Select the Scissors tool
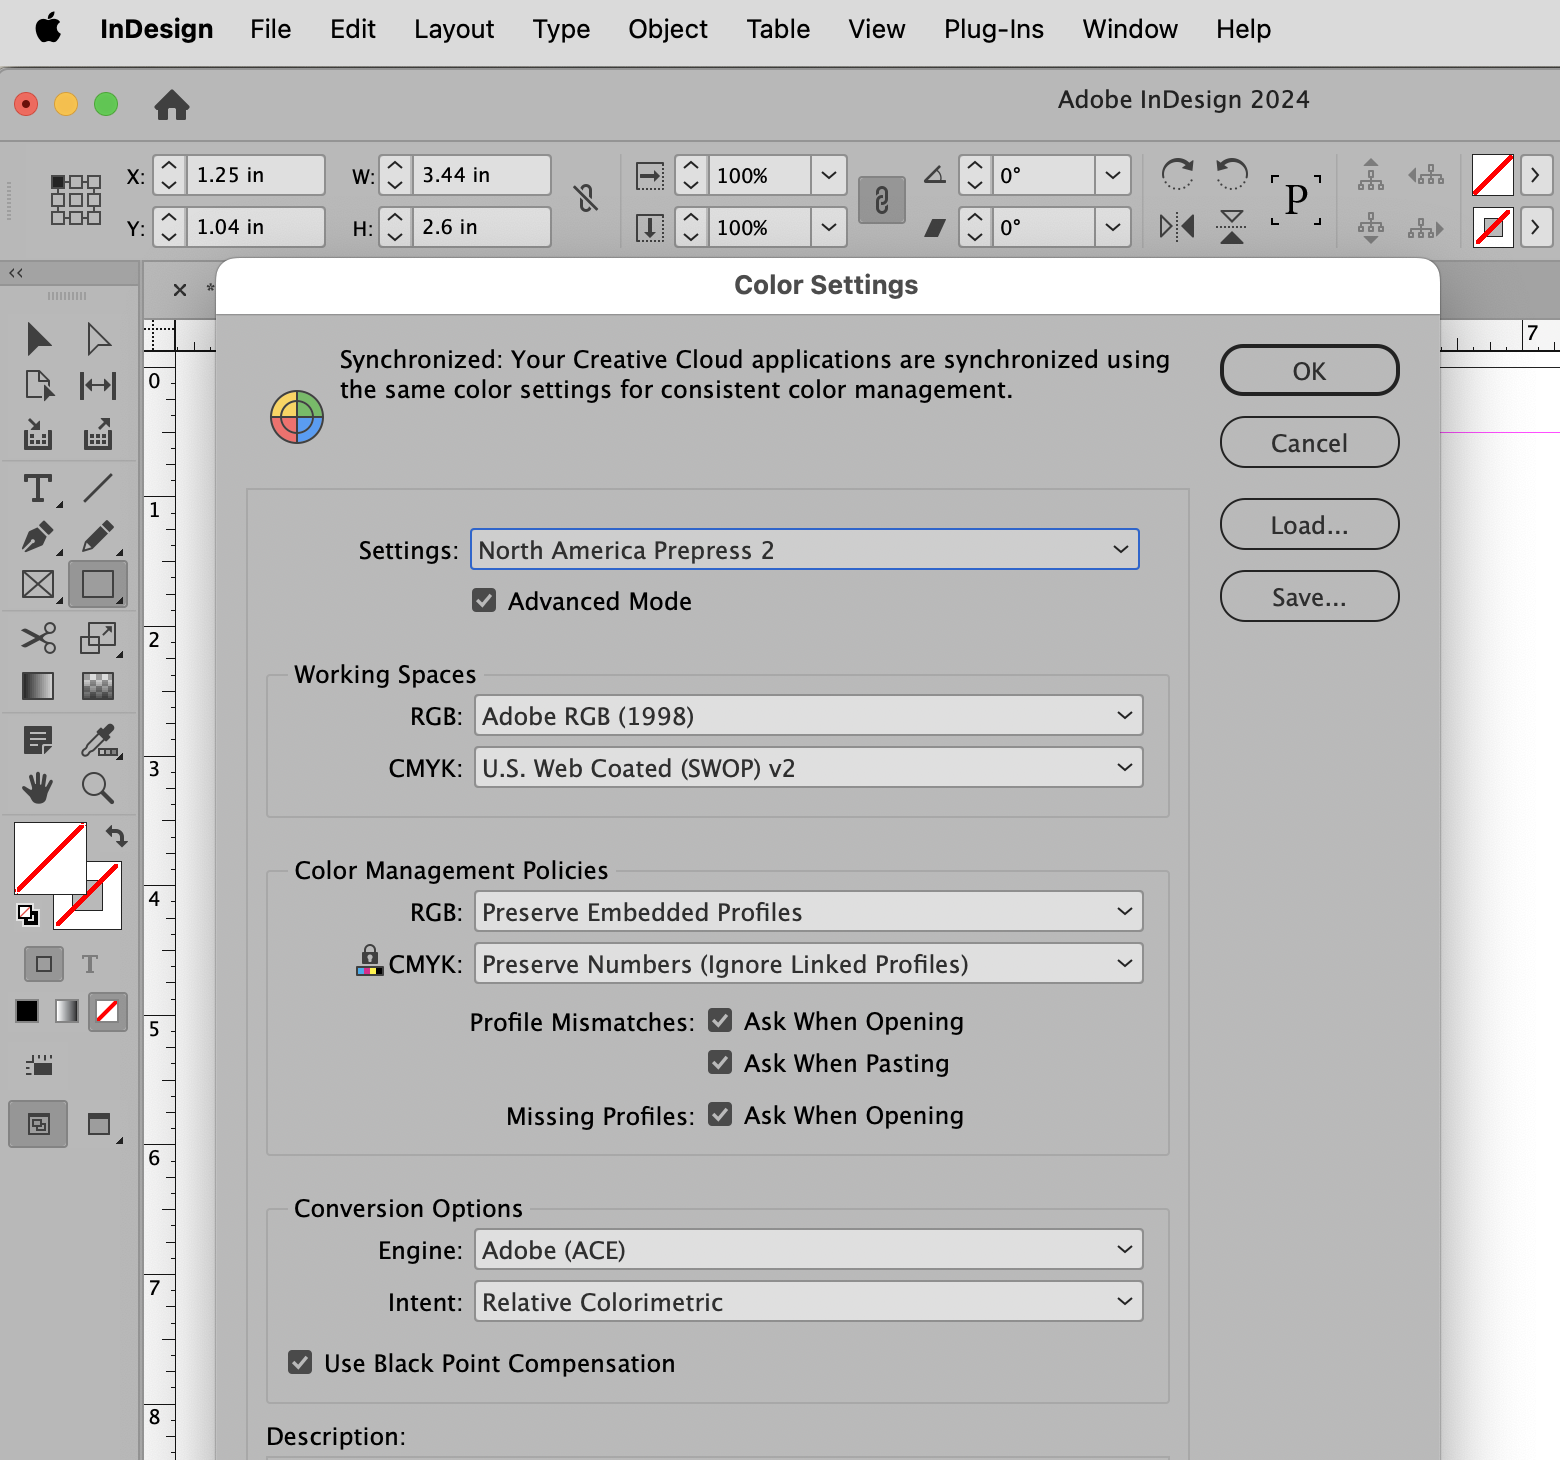The width and height of the screenshot is (1560, 1460). (38, 637)
